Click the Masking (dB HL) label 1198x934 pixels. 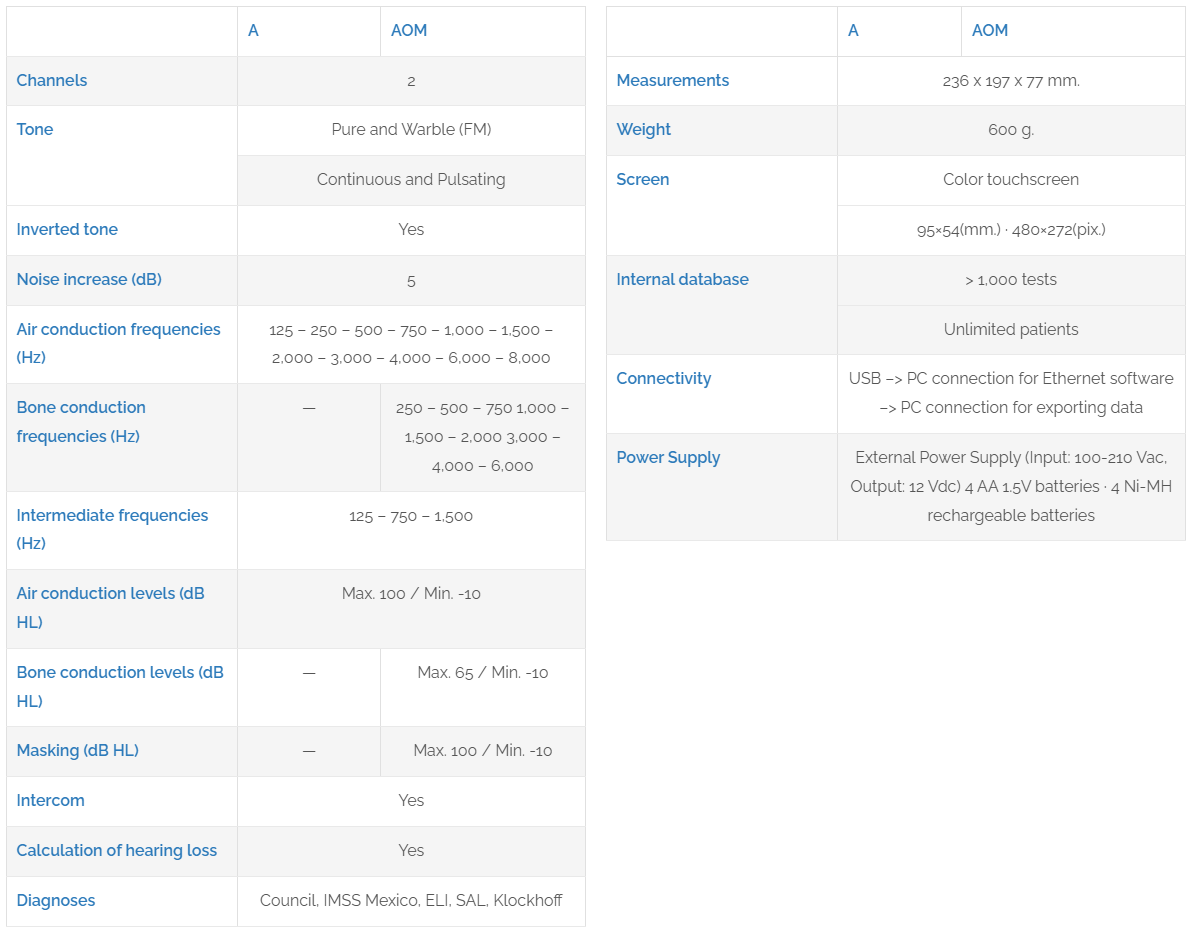(x=77, y=750)
